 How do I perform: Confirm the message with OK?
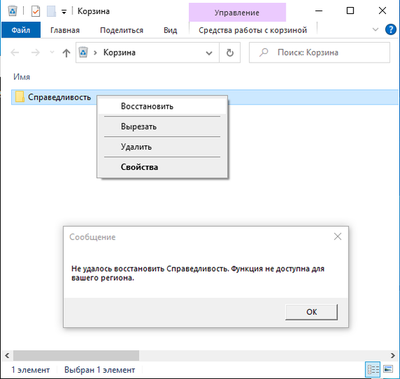pos(311,312)
